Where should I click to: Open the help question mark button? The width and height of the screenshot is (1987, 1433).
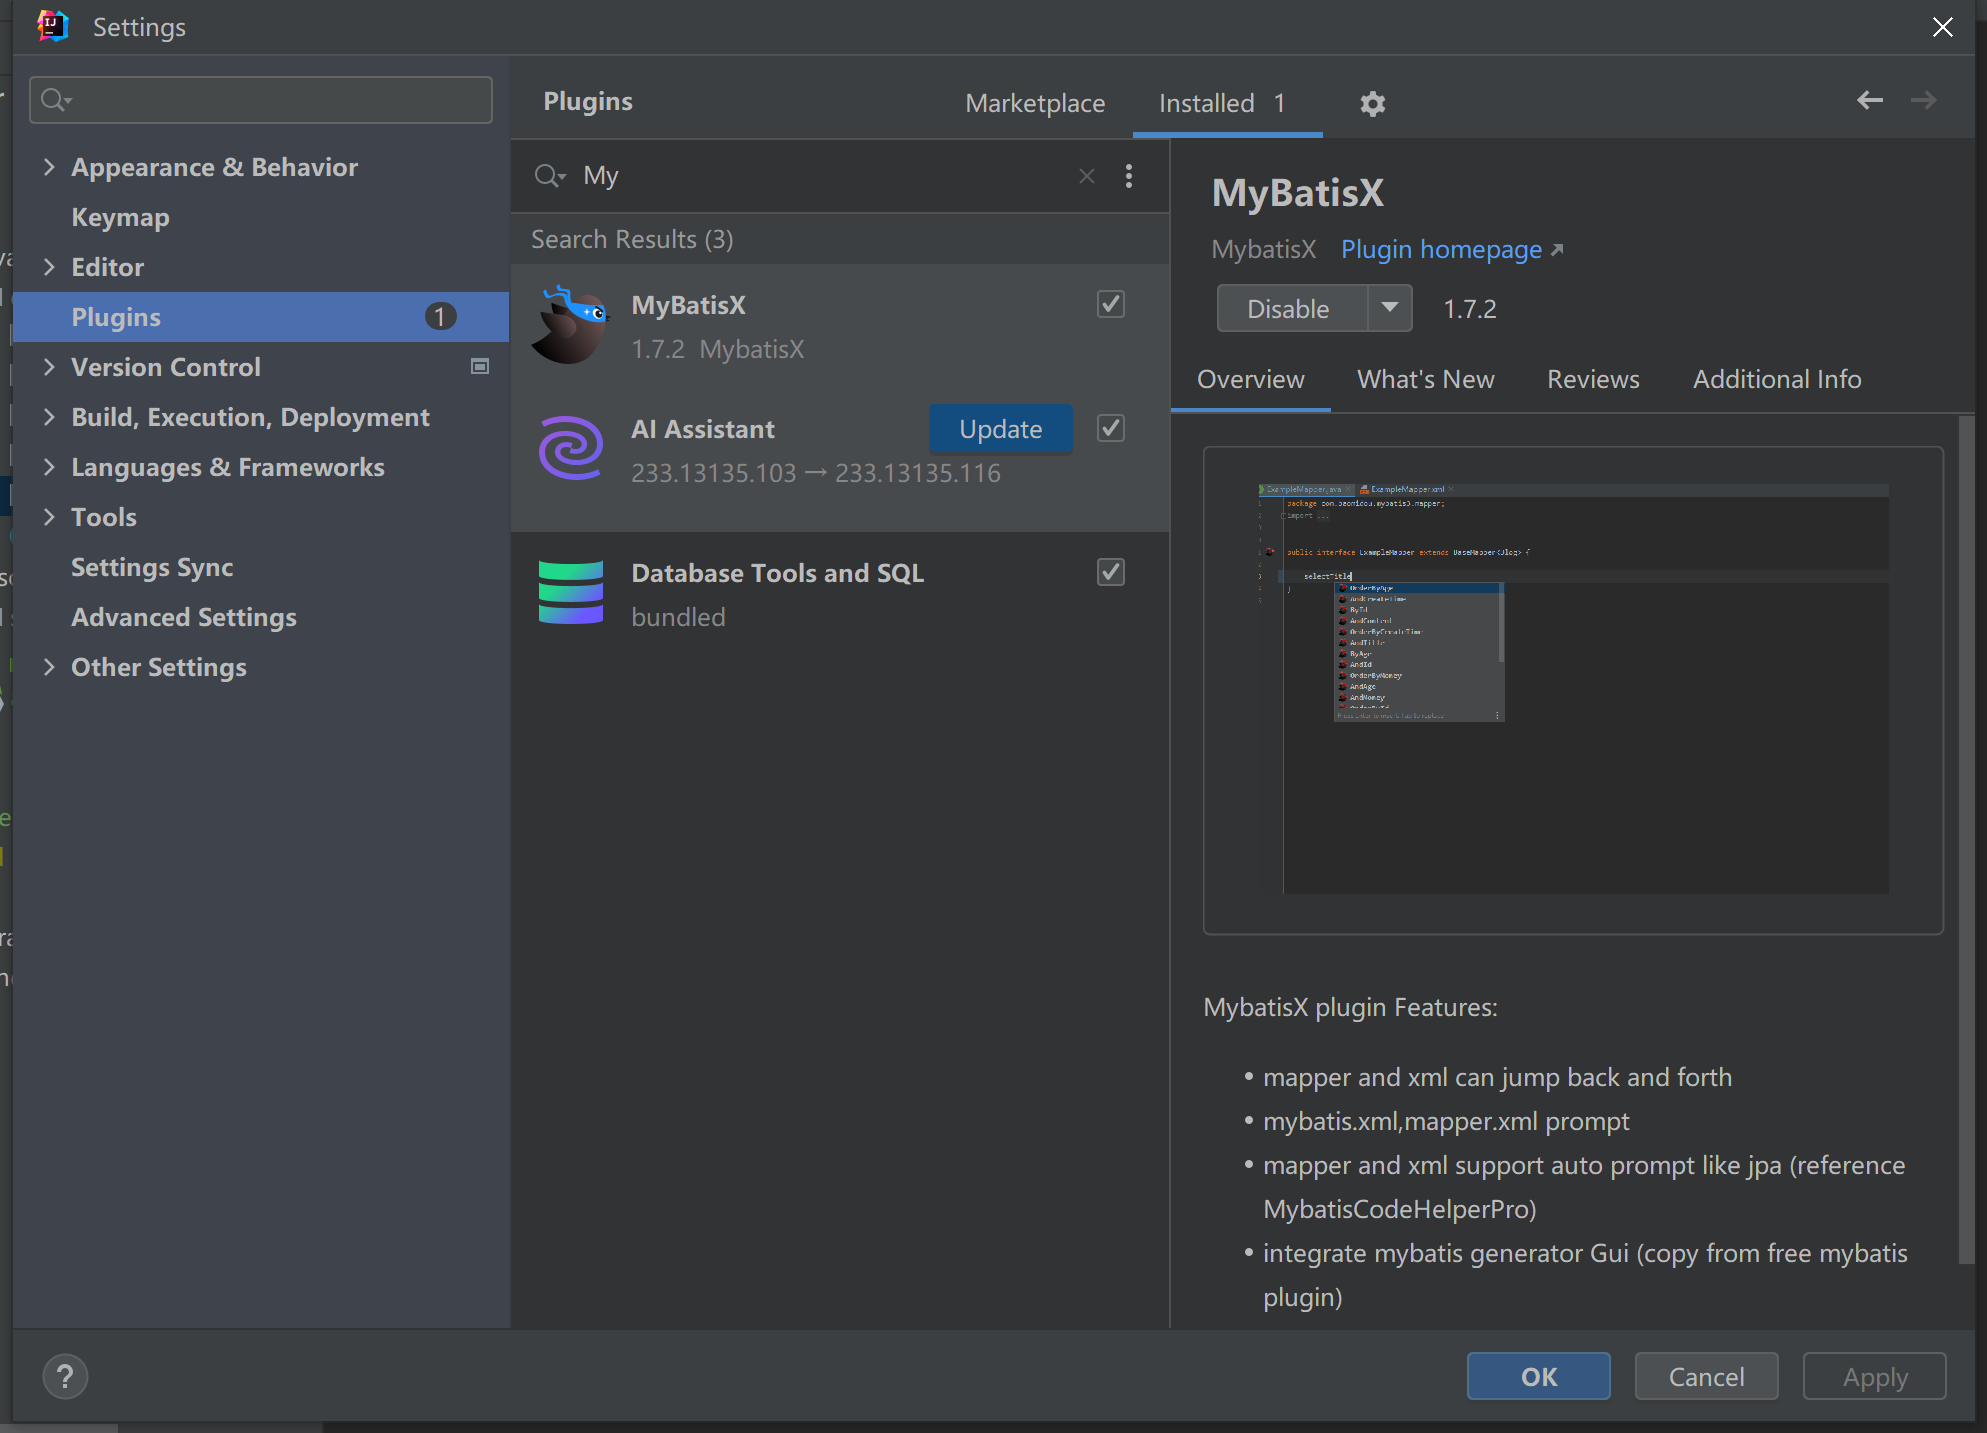(x=65, y=1377)
